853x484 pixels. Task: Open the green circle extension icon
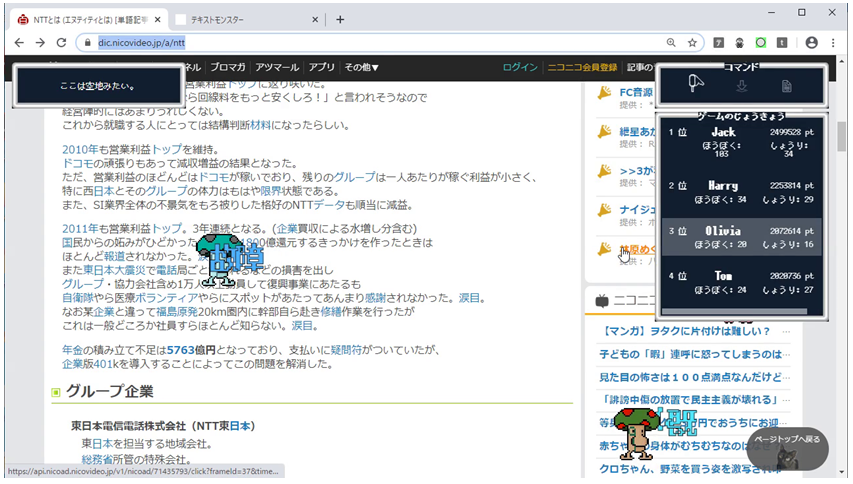(761, 42)
